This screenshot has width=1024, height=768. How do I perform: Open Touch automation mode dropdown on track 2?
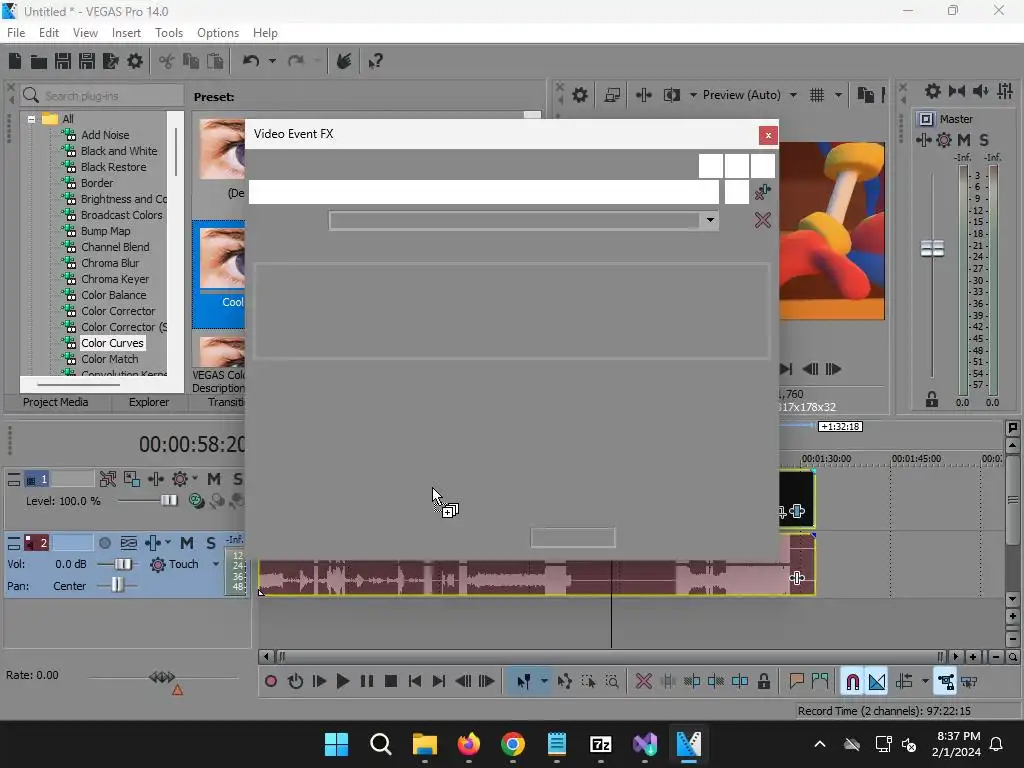pos(216,564)
